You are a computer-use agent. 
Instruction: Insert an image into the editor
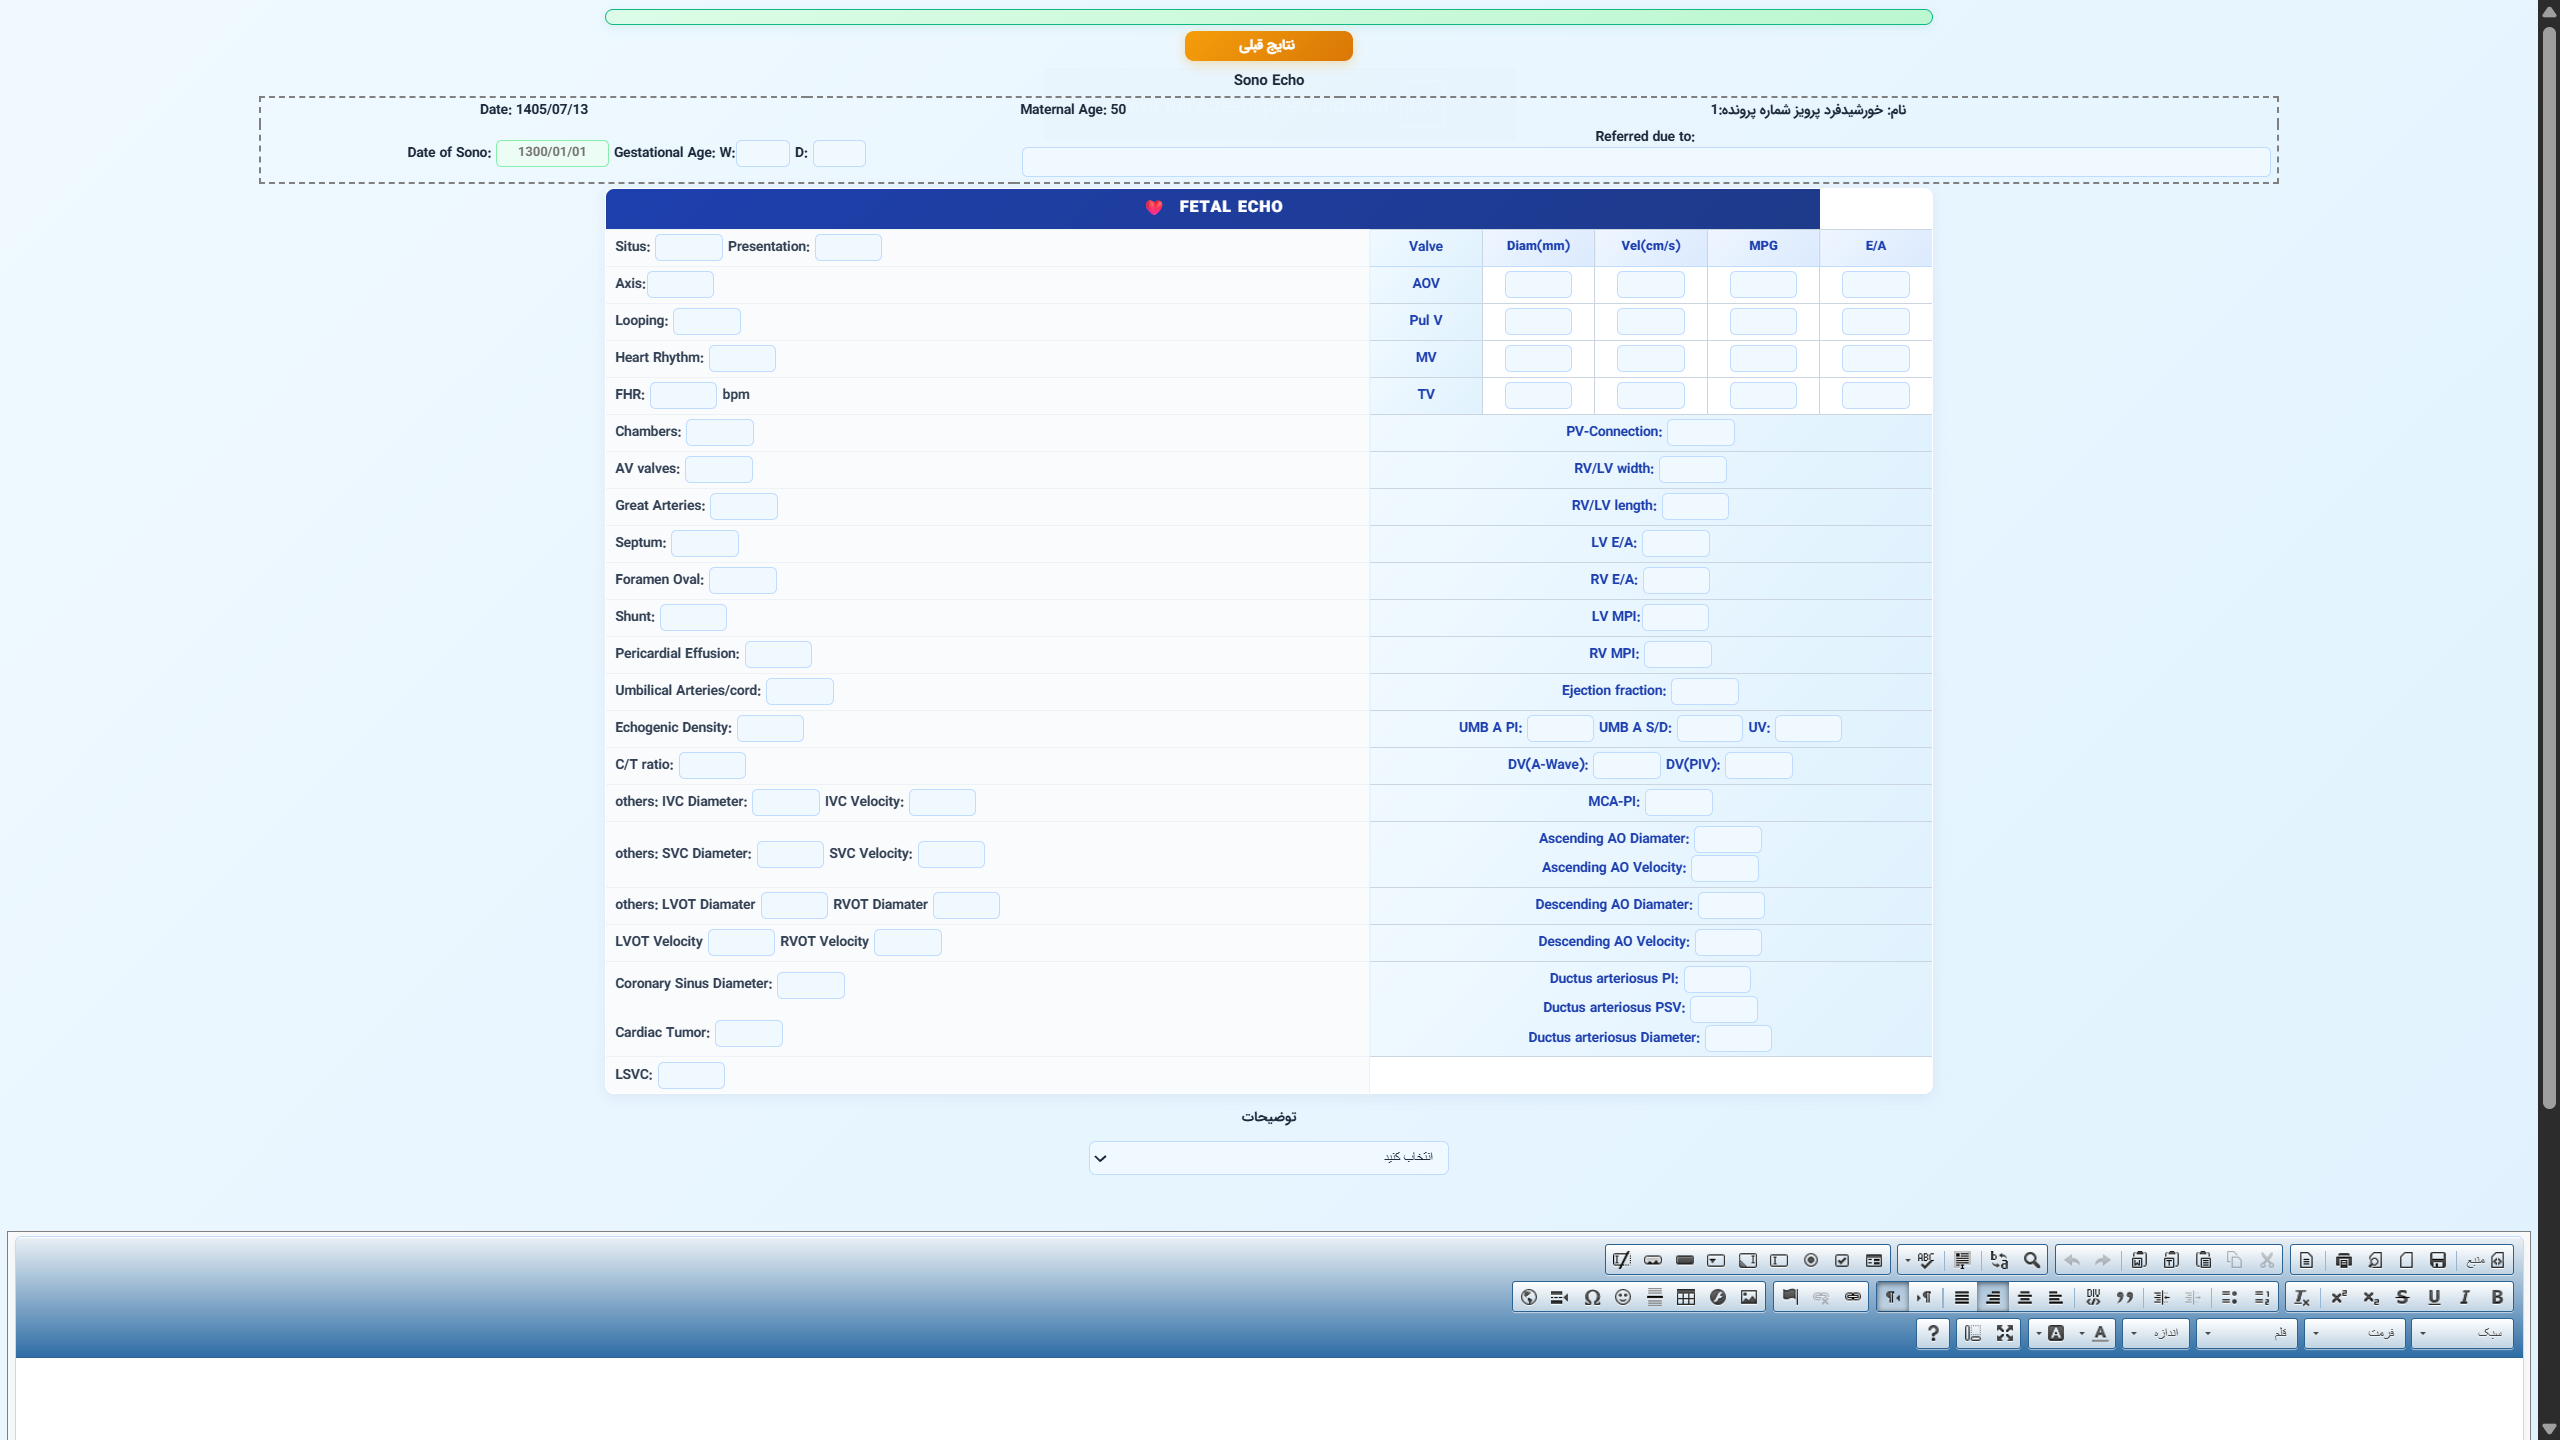tap(1749, 1297)
